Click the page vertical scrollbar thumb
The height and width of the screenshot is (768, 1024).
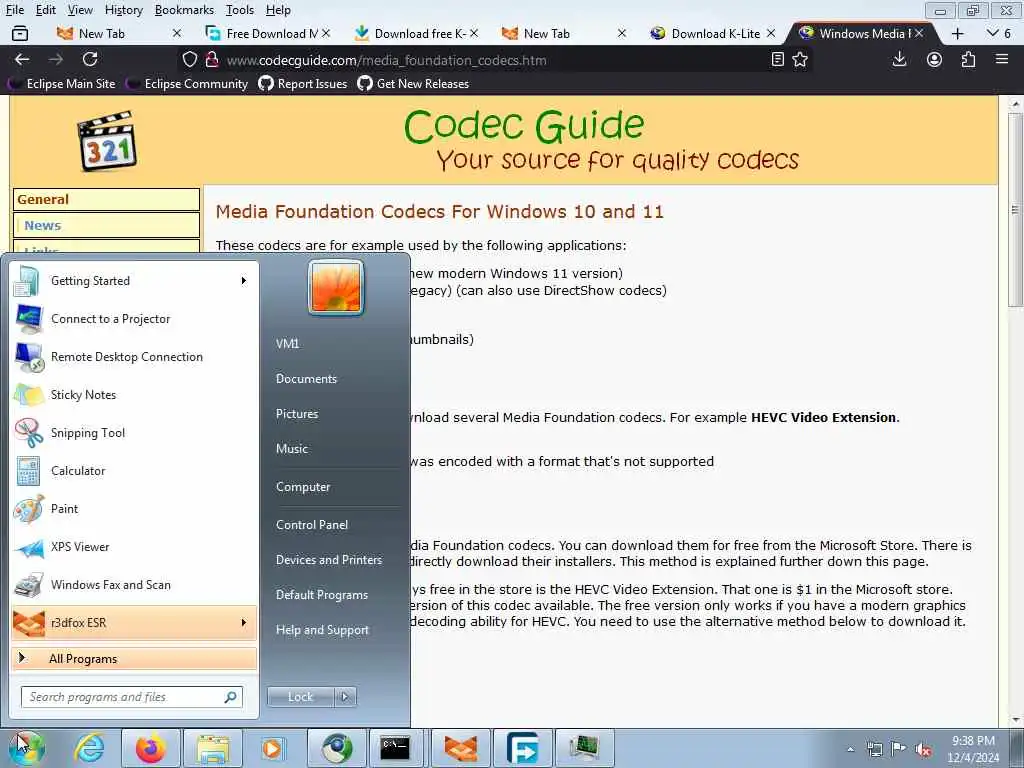coord(1014,209)
